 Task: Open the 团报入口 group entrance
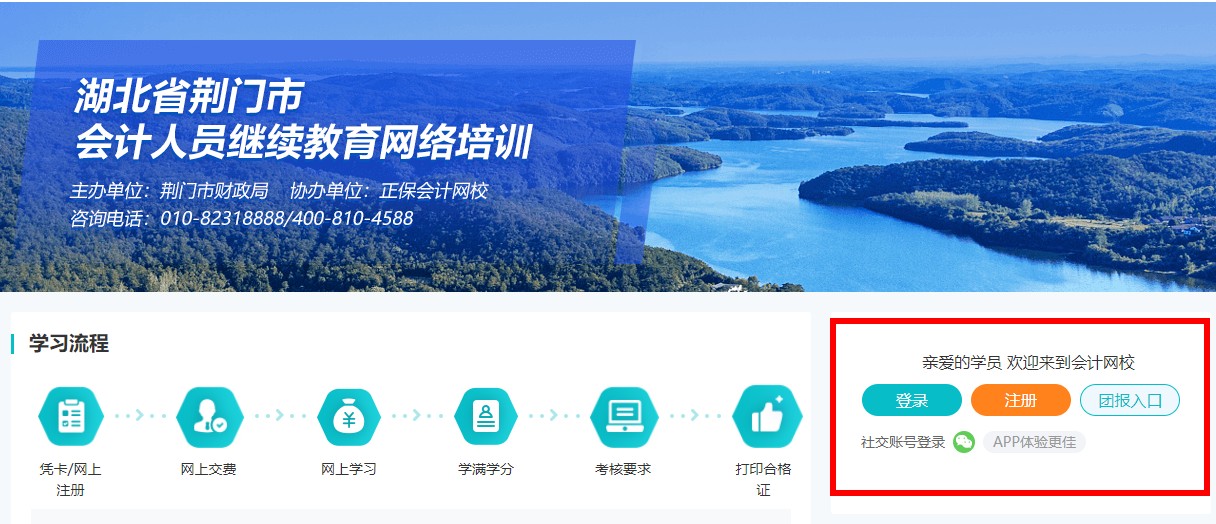[x=1130, y=401]
